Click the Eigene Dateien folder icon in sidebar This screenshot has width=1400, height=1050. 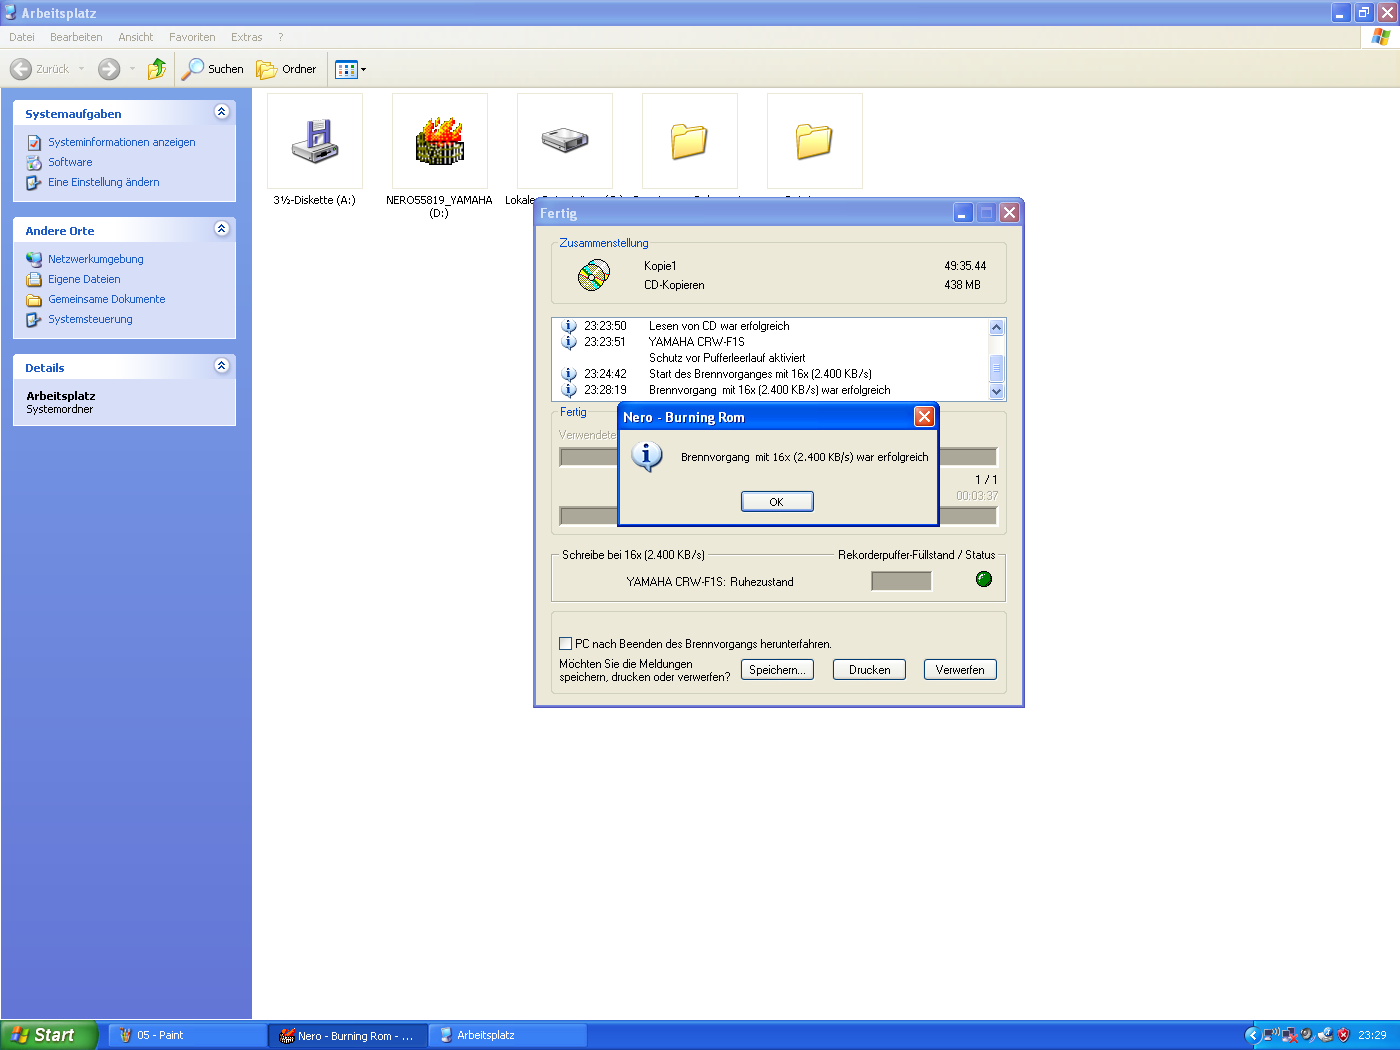[x=34, y=280]
